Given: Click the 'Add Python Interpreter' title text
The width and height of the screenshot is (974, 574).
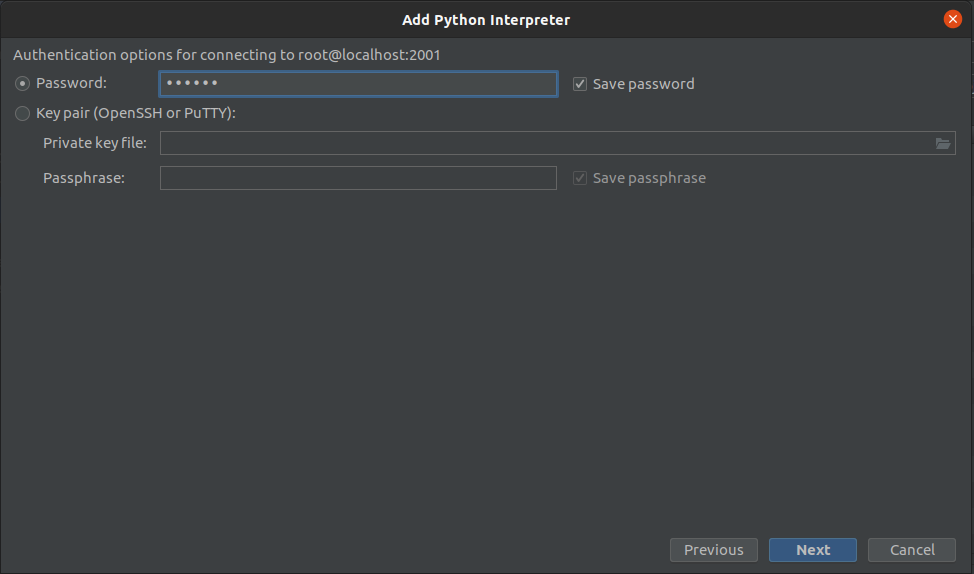Looking at the screenshot, I should coord(486,20).
